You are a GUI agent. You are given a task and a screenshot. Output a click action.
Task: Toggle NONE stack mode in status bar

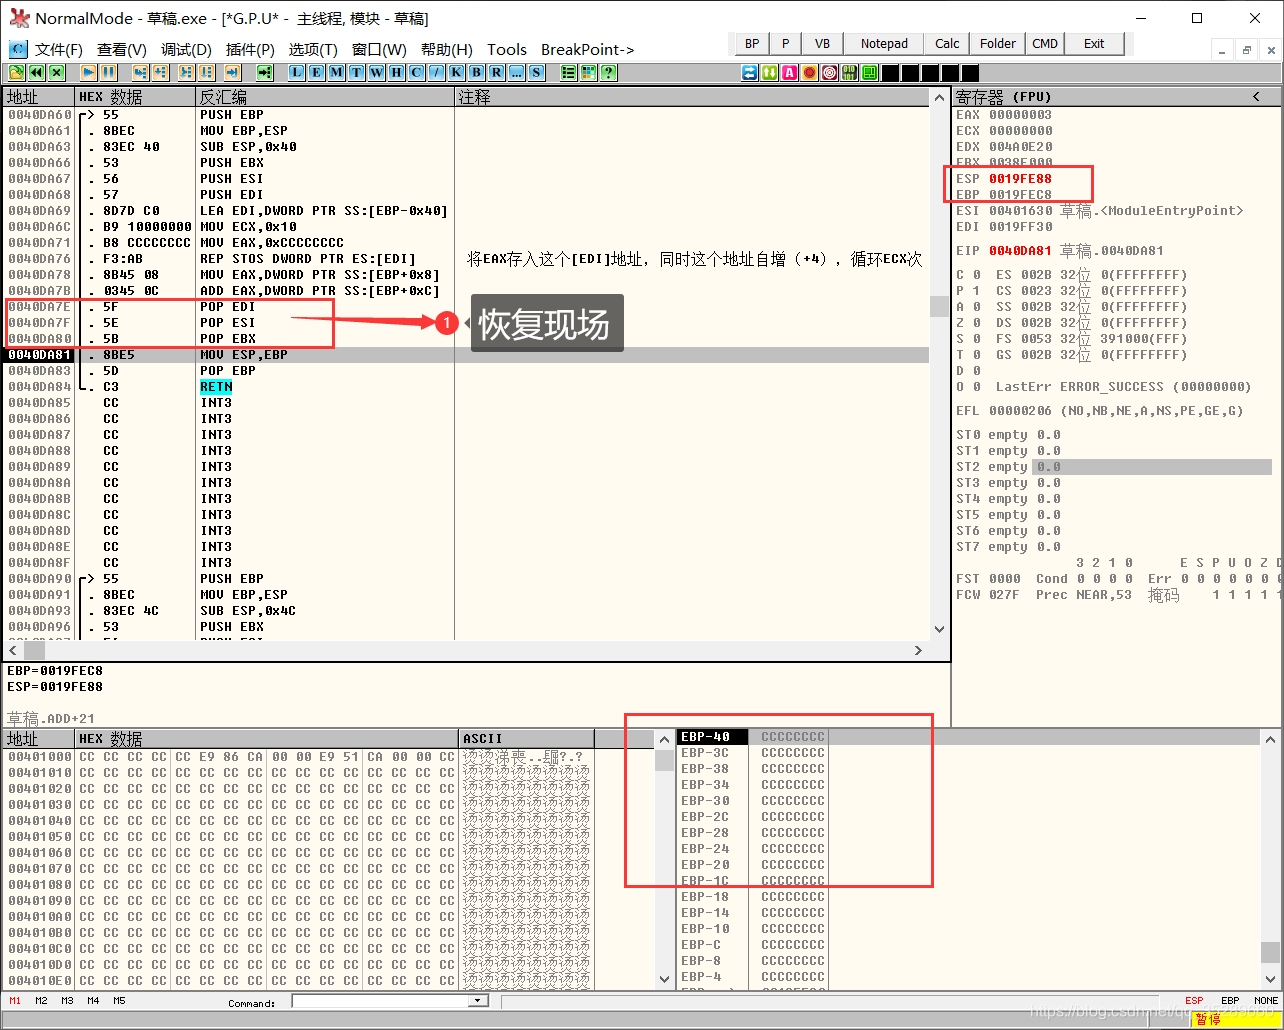pyautogui.click(x=1266, y=1001)
